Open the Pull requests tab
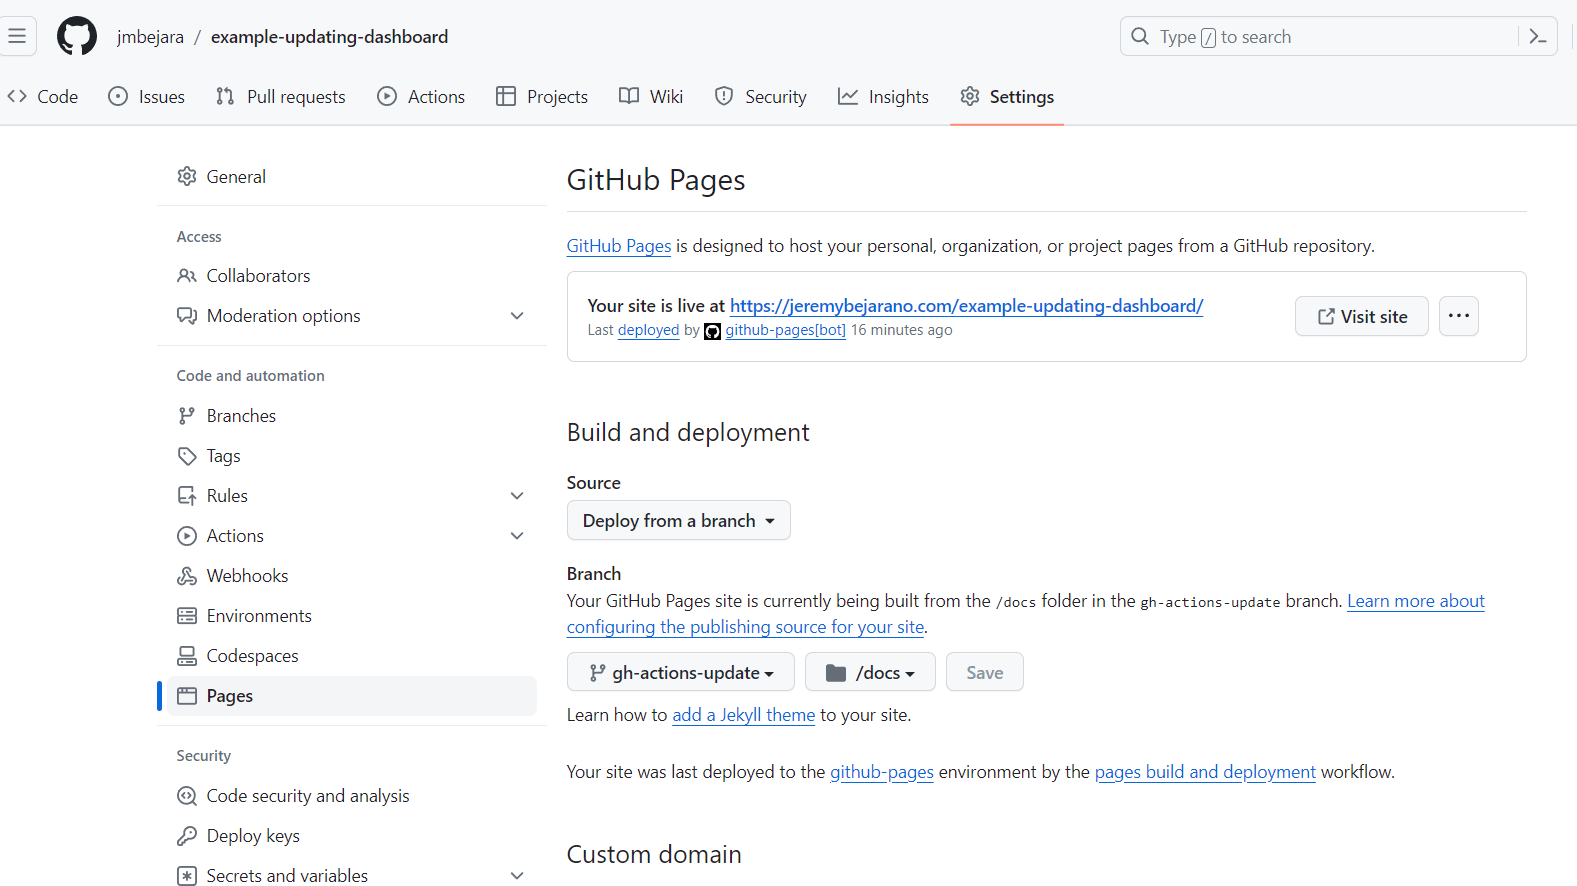The height and width of the screenshot is (886, 1577). pyautogui.click(x=281, y=97)
